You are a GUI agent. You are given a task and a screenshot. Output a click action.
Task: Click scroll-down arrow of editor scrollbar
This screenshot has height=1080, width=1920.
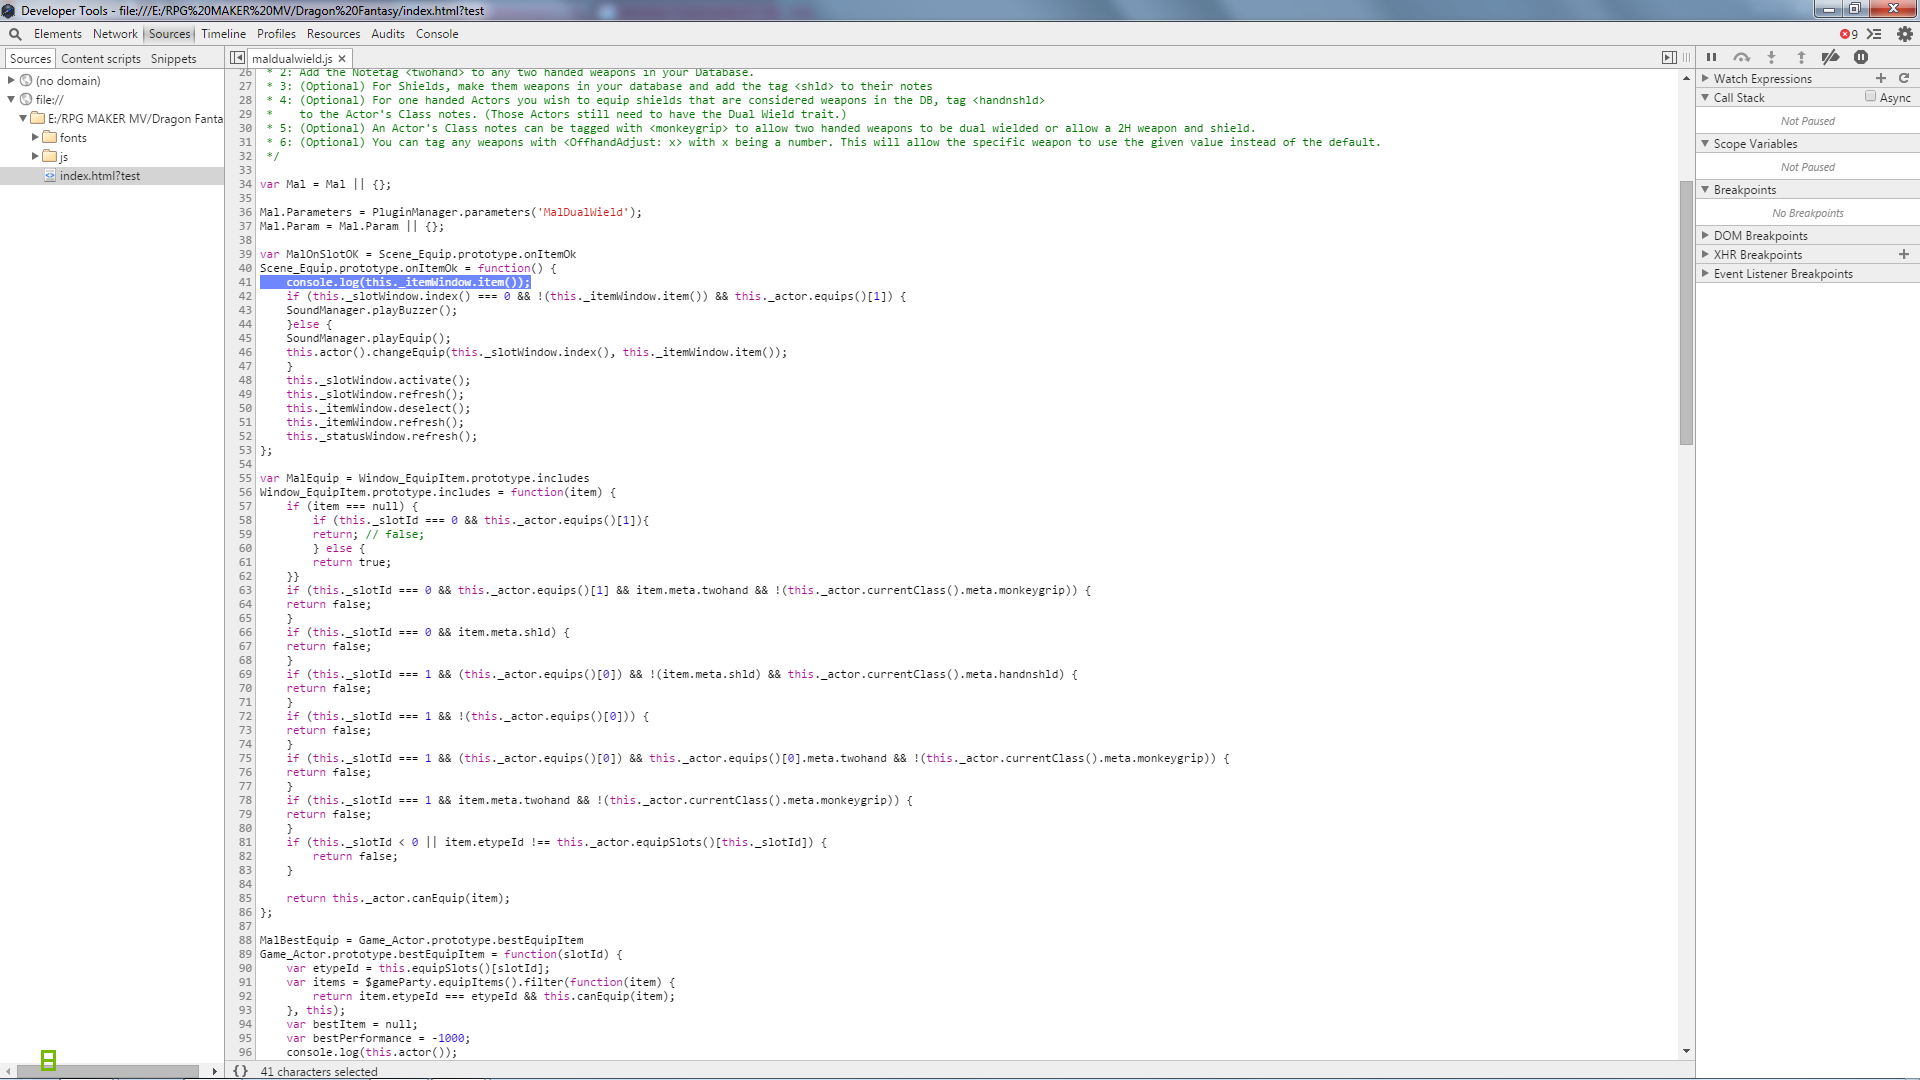point(1686,1051)
